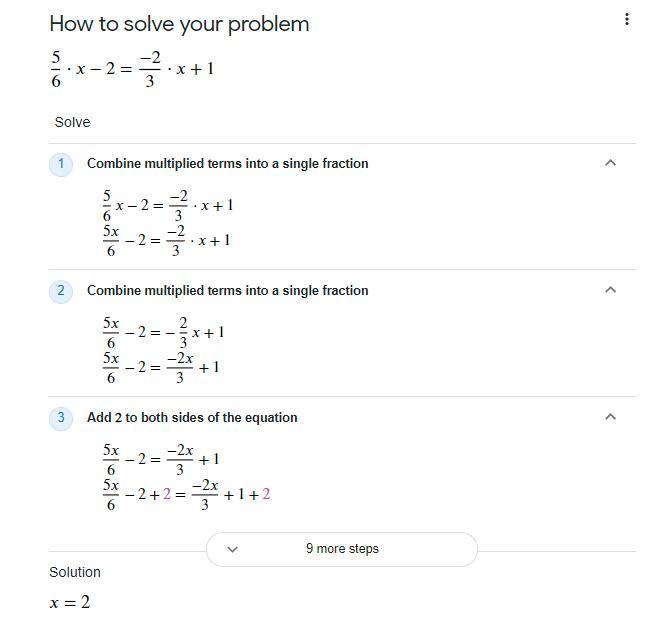Collapse step 2 using its chevron
The width and height of the screenshot is (649, 619).
[x=610, y=290]
